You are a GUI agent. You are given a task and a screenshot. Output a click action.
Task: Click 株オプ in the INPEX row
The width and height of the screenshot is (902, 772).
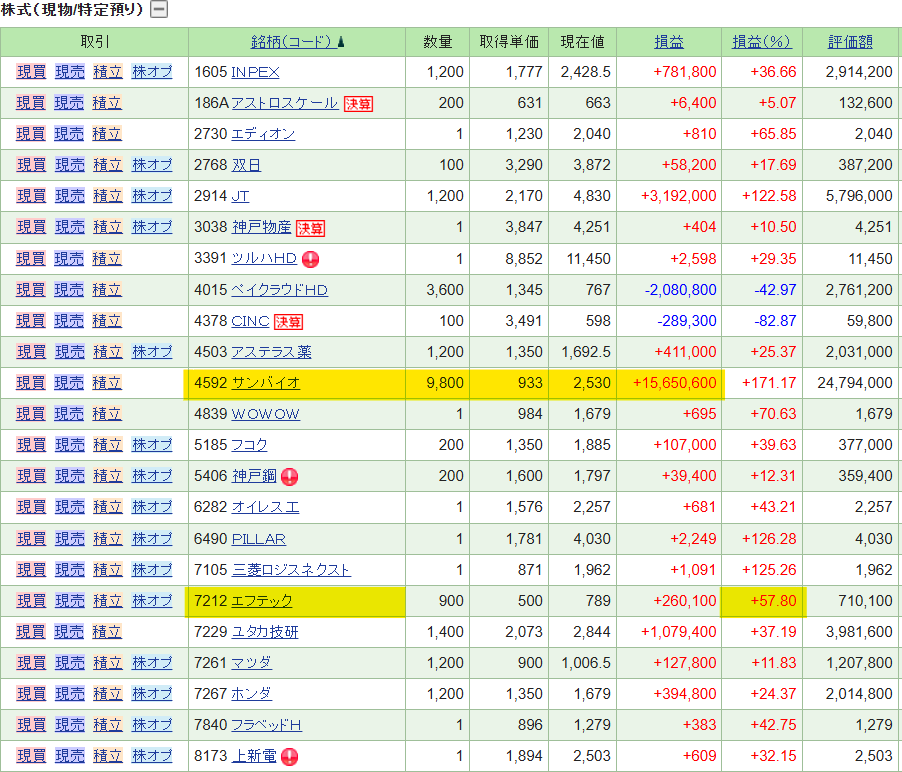[x=152, y=72]
